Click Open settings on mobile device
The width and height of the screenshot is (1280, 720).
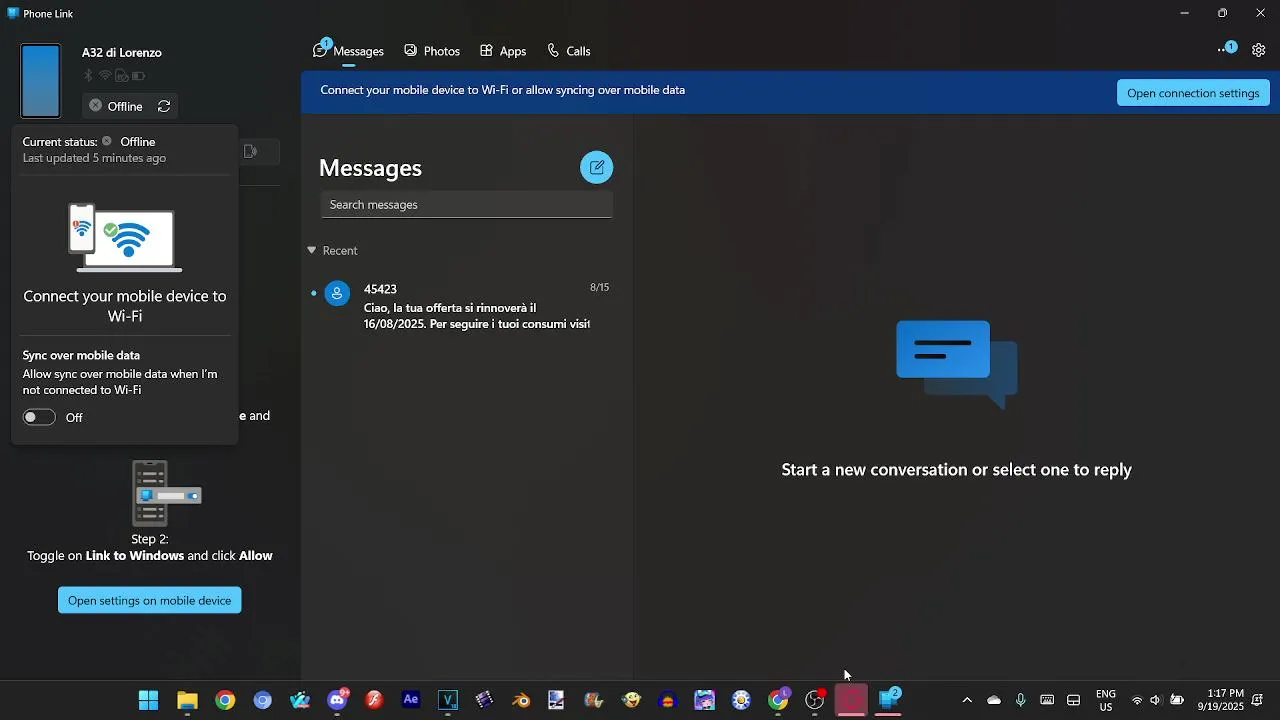[150, 600]
